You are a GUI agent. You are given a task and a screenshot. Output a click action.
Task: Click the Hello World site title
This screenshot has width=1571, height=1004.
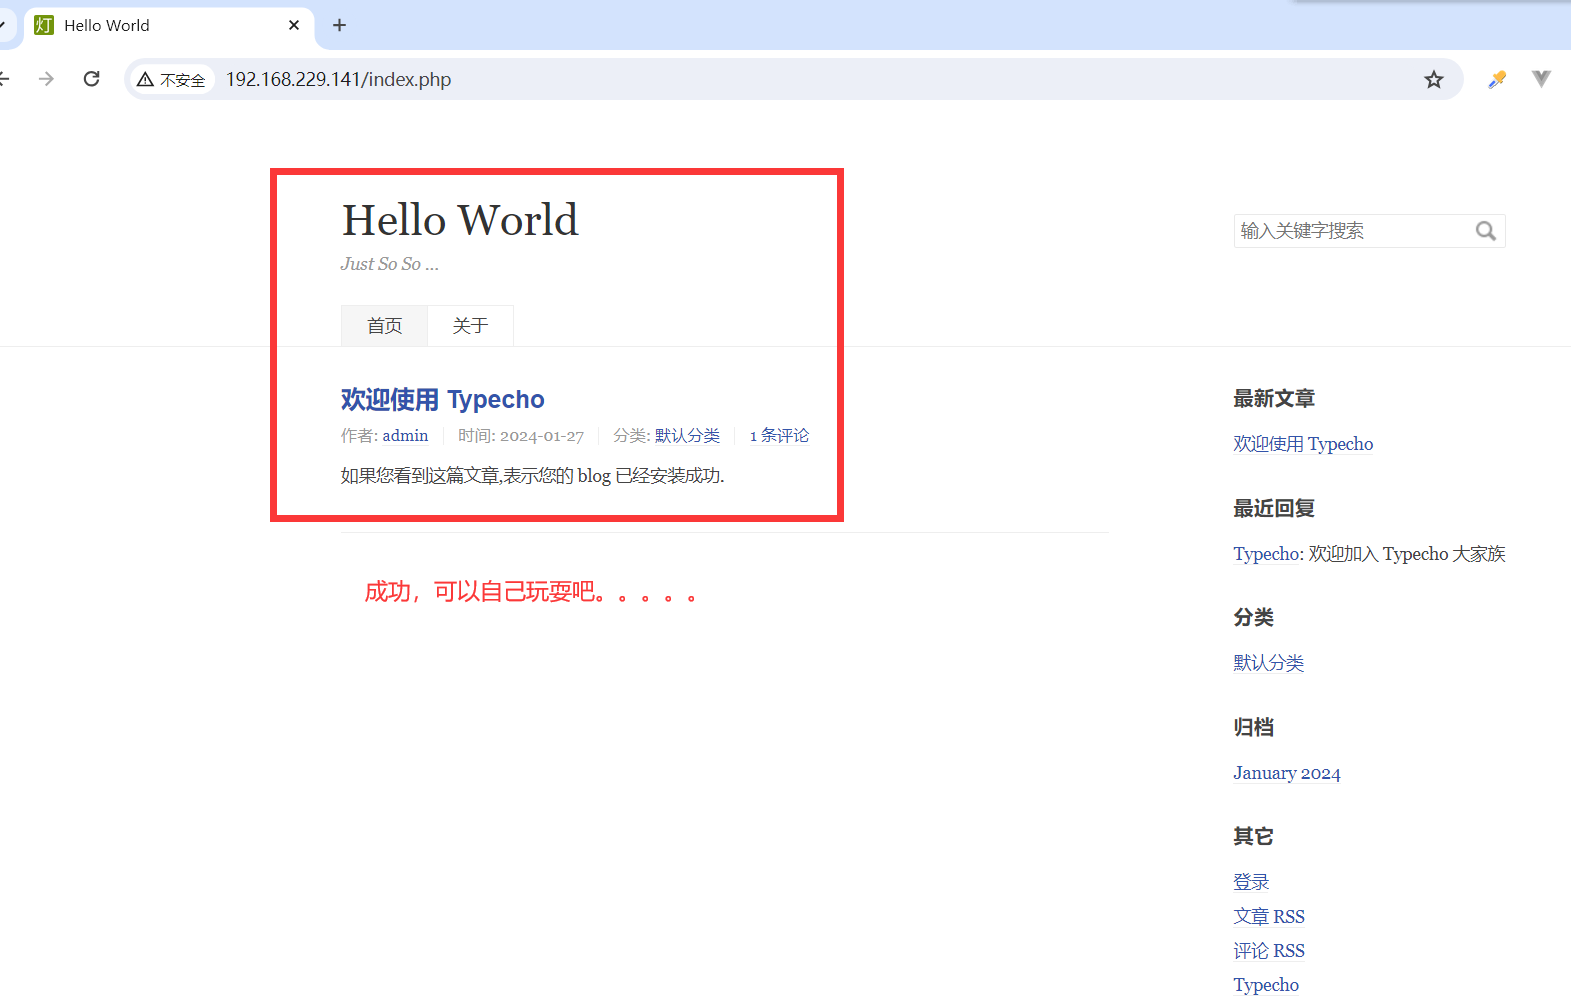tap(460, 220)
